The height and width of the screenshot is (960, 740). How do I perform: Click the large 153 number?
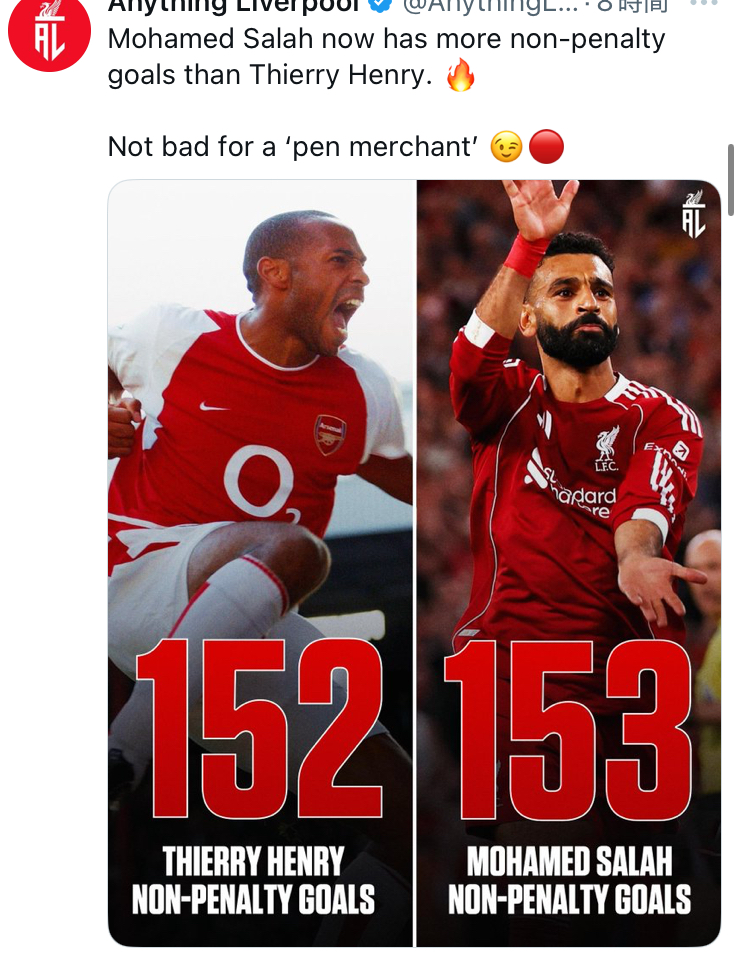point(569,730)
